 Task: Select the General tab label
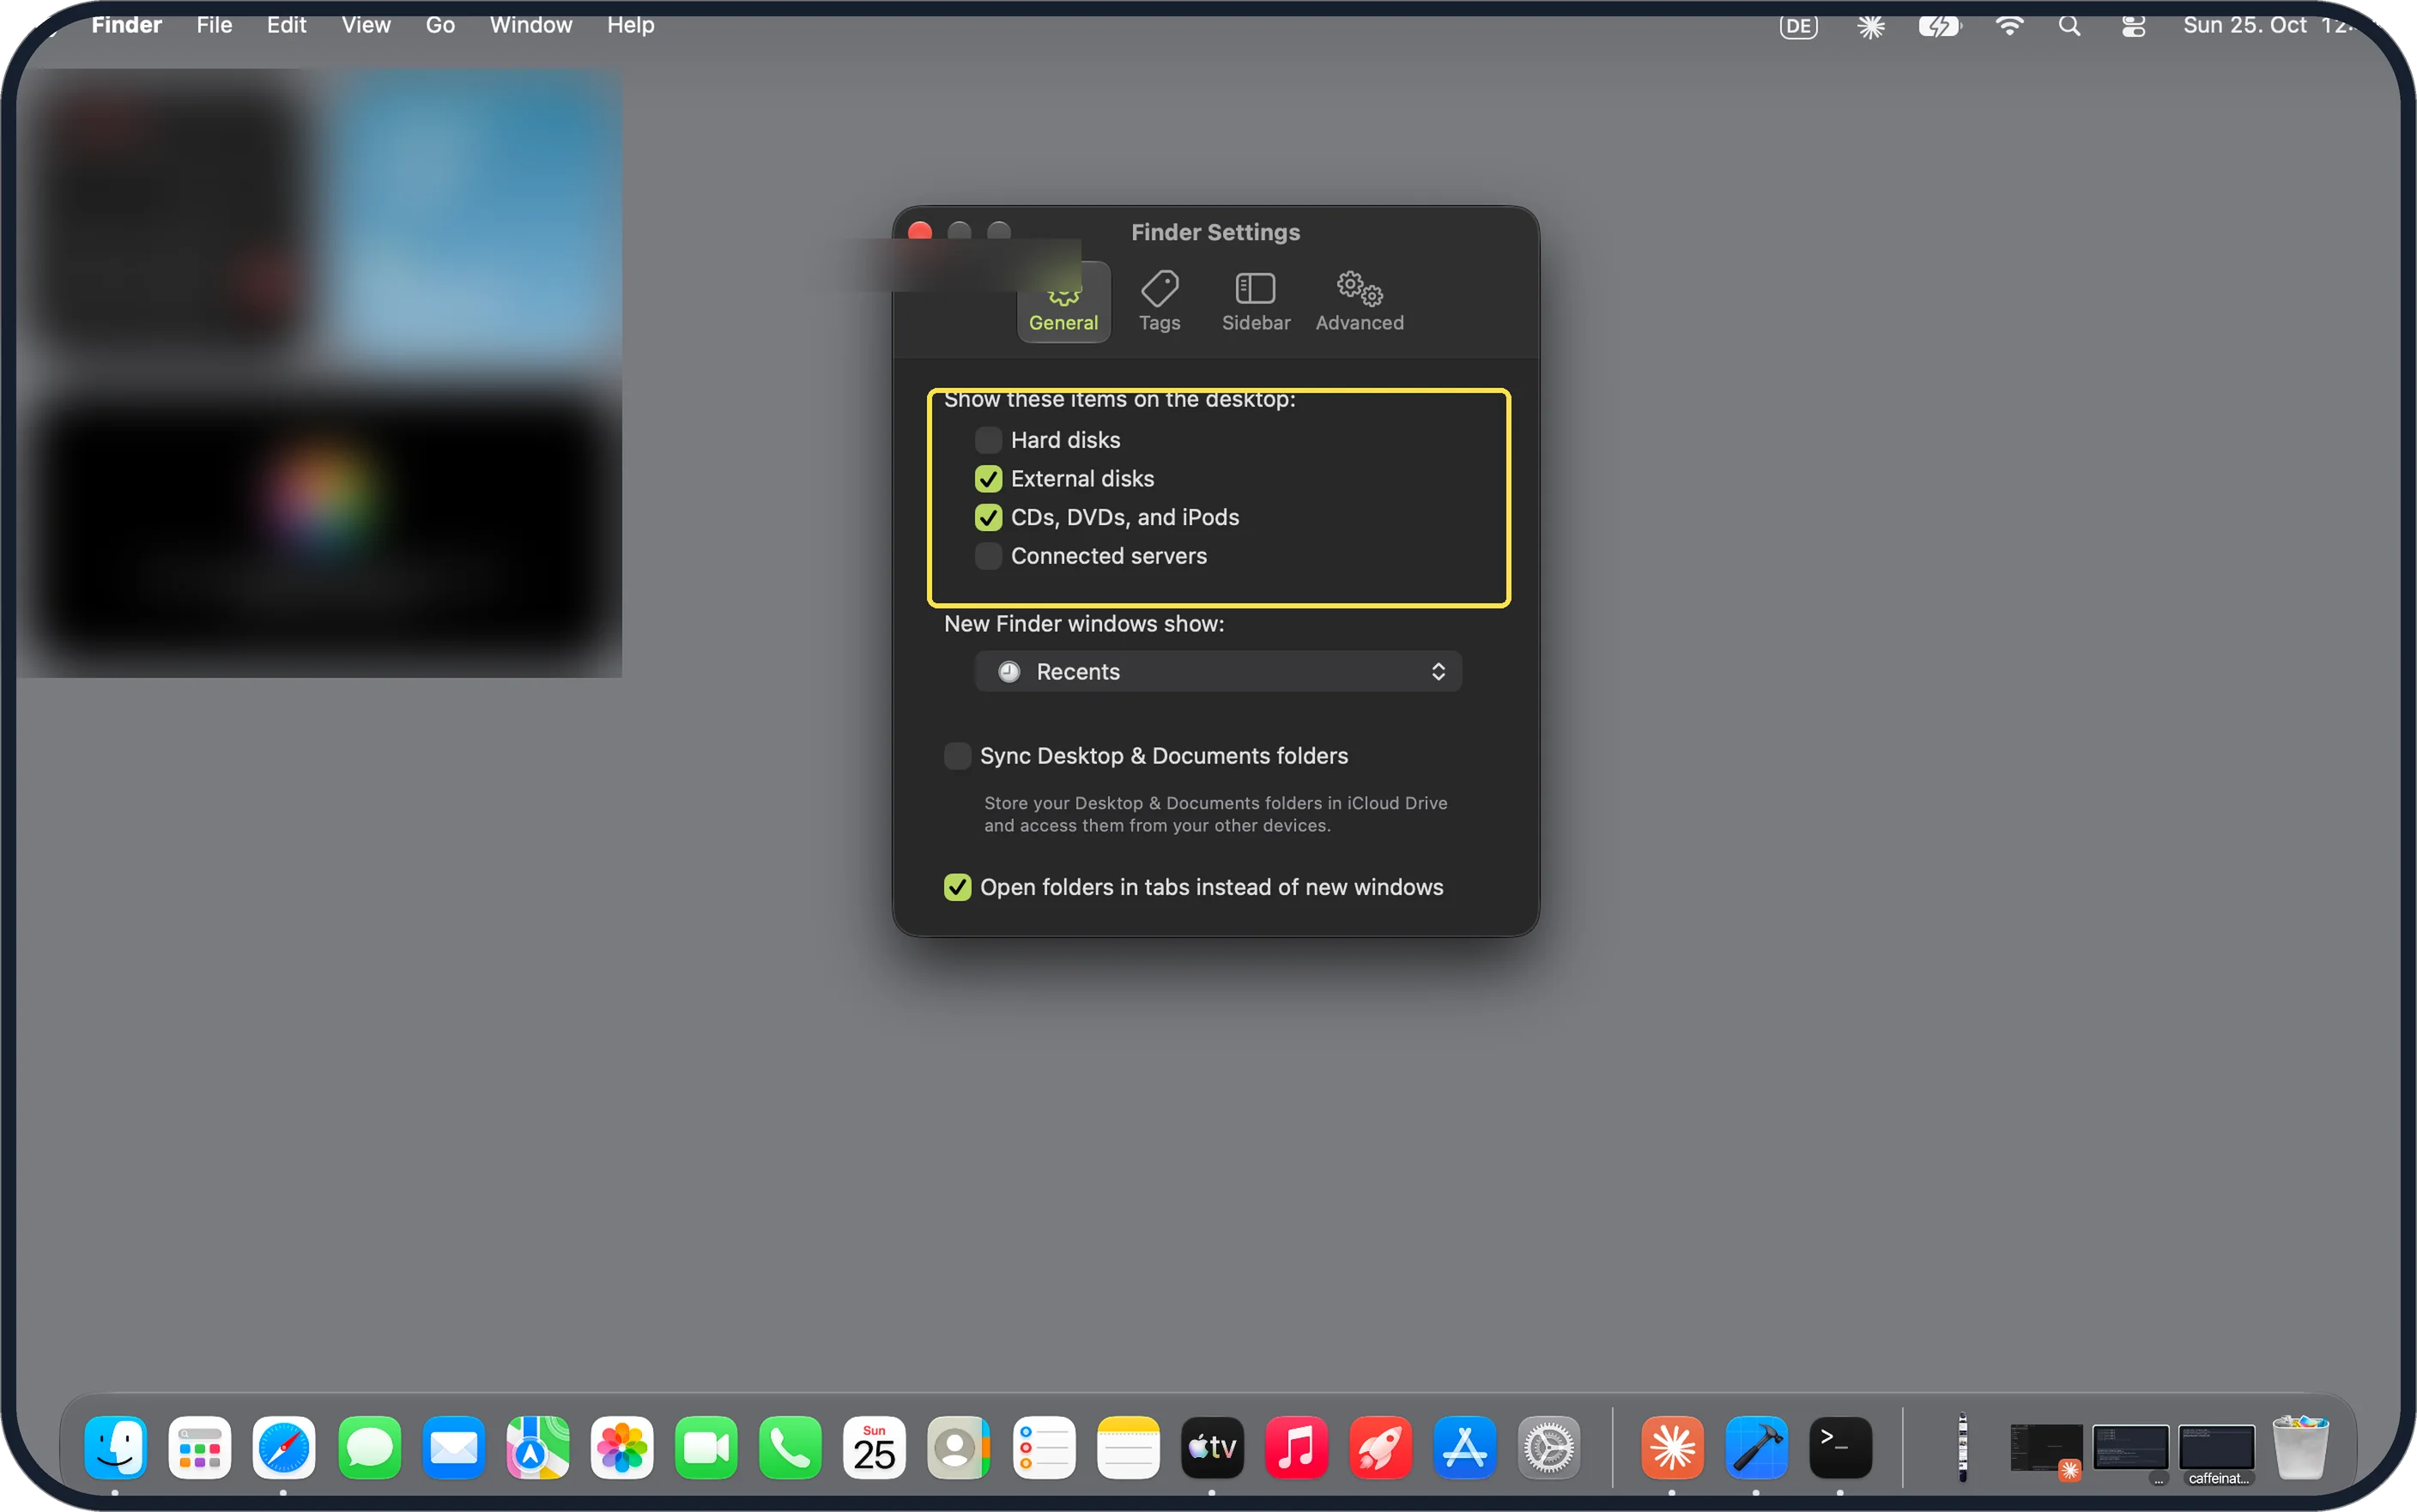point(1063,323)
